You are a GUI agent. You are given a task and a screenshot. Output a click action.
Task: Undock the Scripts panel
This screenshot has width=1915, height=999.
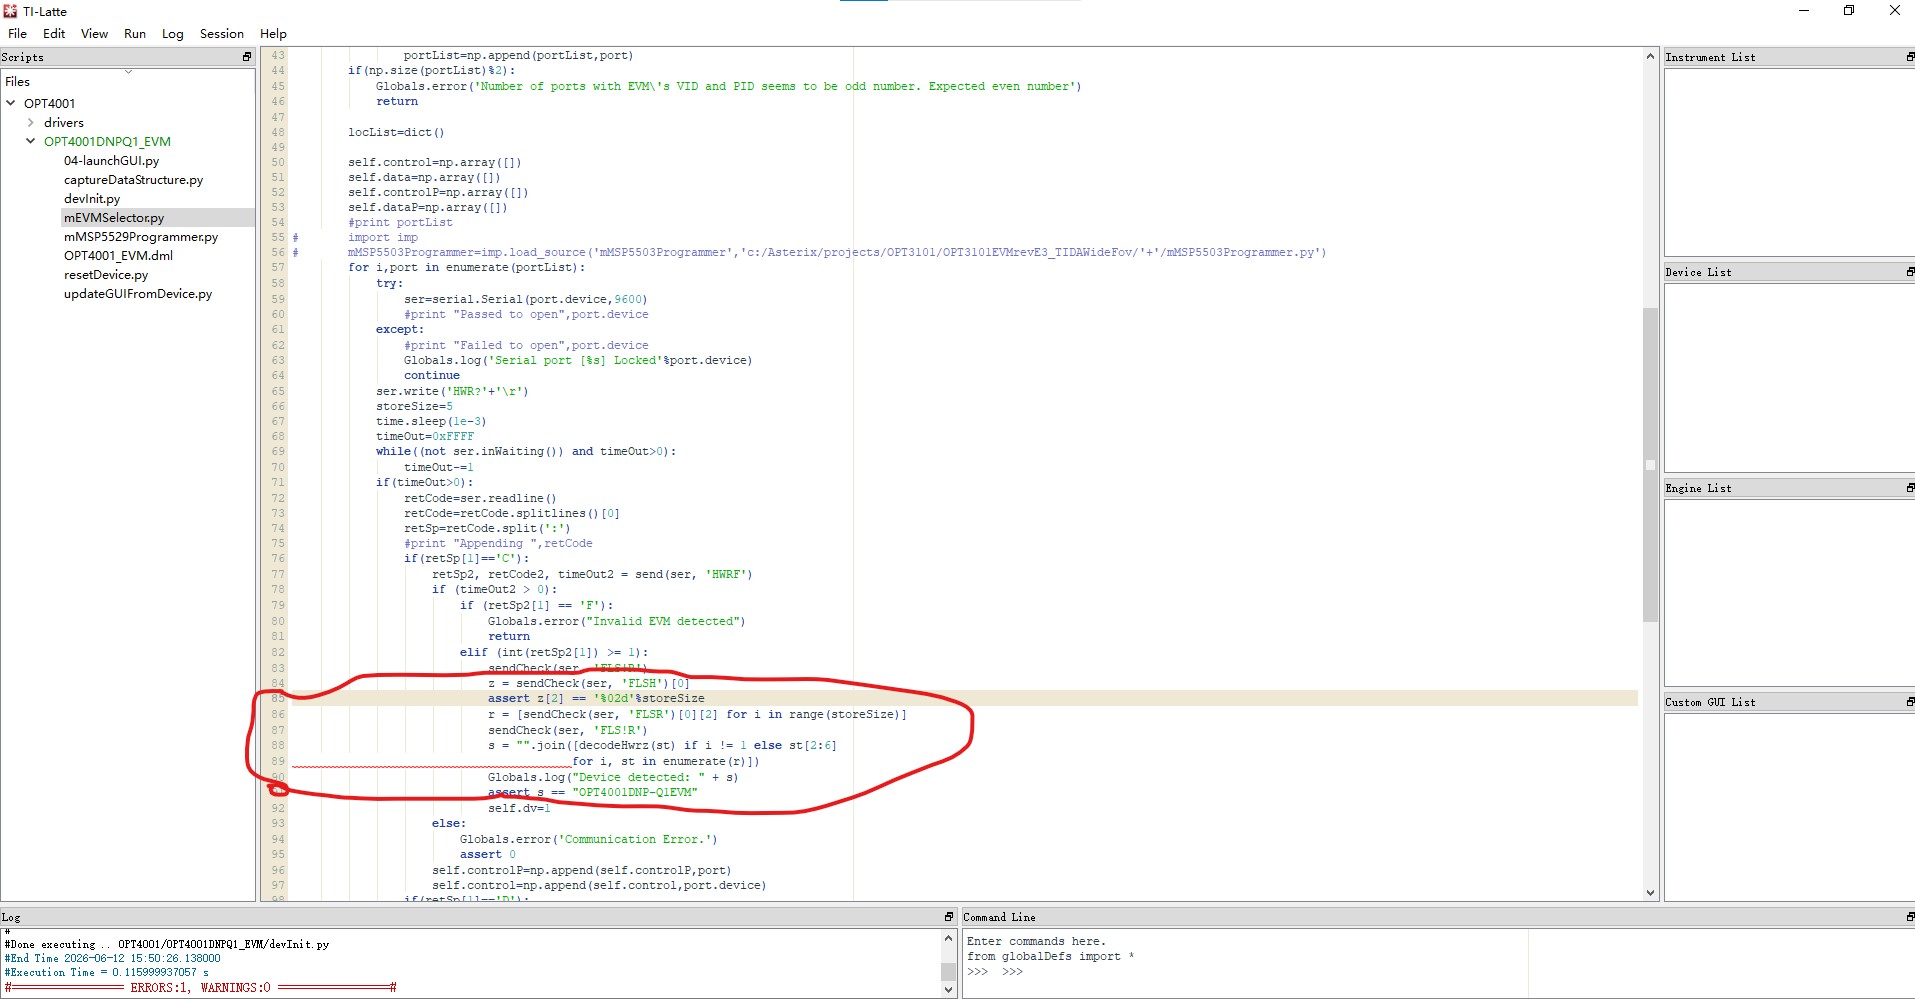[247, 57]
